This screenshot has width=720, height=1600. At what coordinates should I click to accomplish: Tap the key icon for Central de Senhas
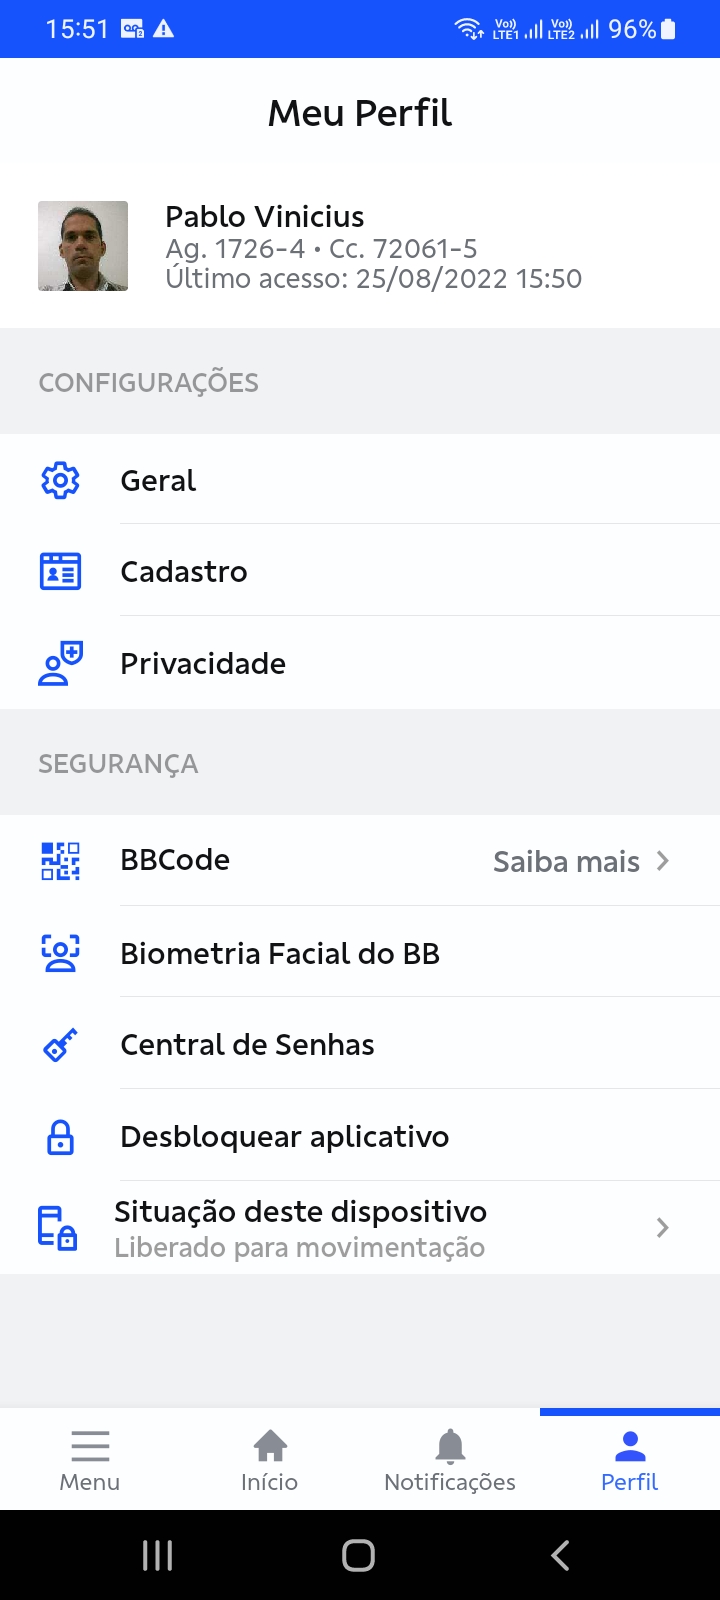tap(60, 1045)
